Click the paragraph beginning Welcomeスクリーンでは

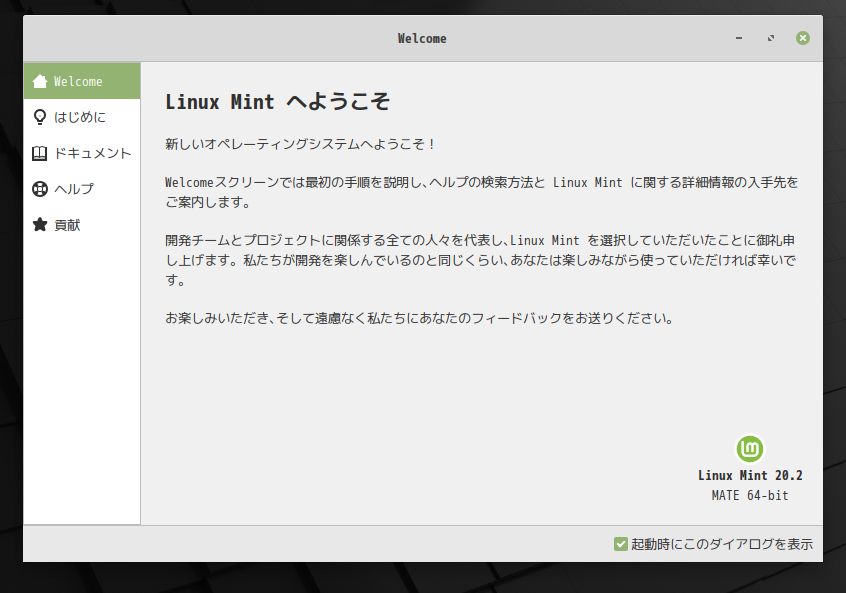click(x=482, y=192)
